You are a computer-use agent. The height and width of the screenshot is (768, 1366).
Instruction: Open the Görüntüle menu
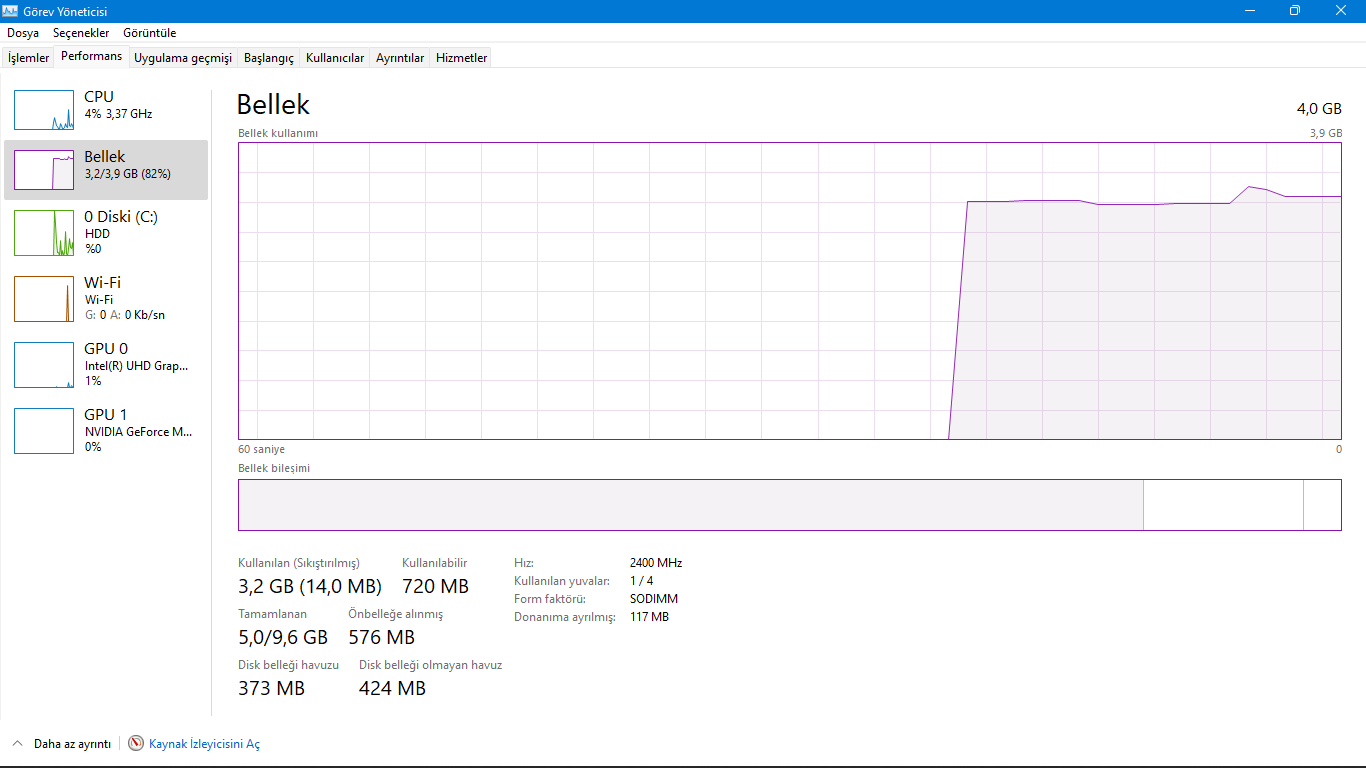149,33
